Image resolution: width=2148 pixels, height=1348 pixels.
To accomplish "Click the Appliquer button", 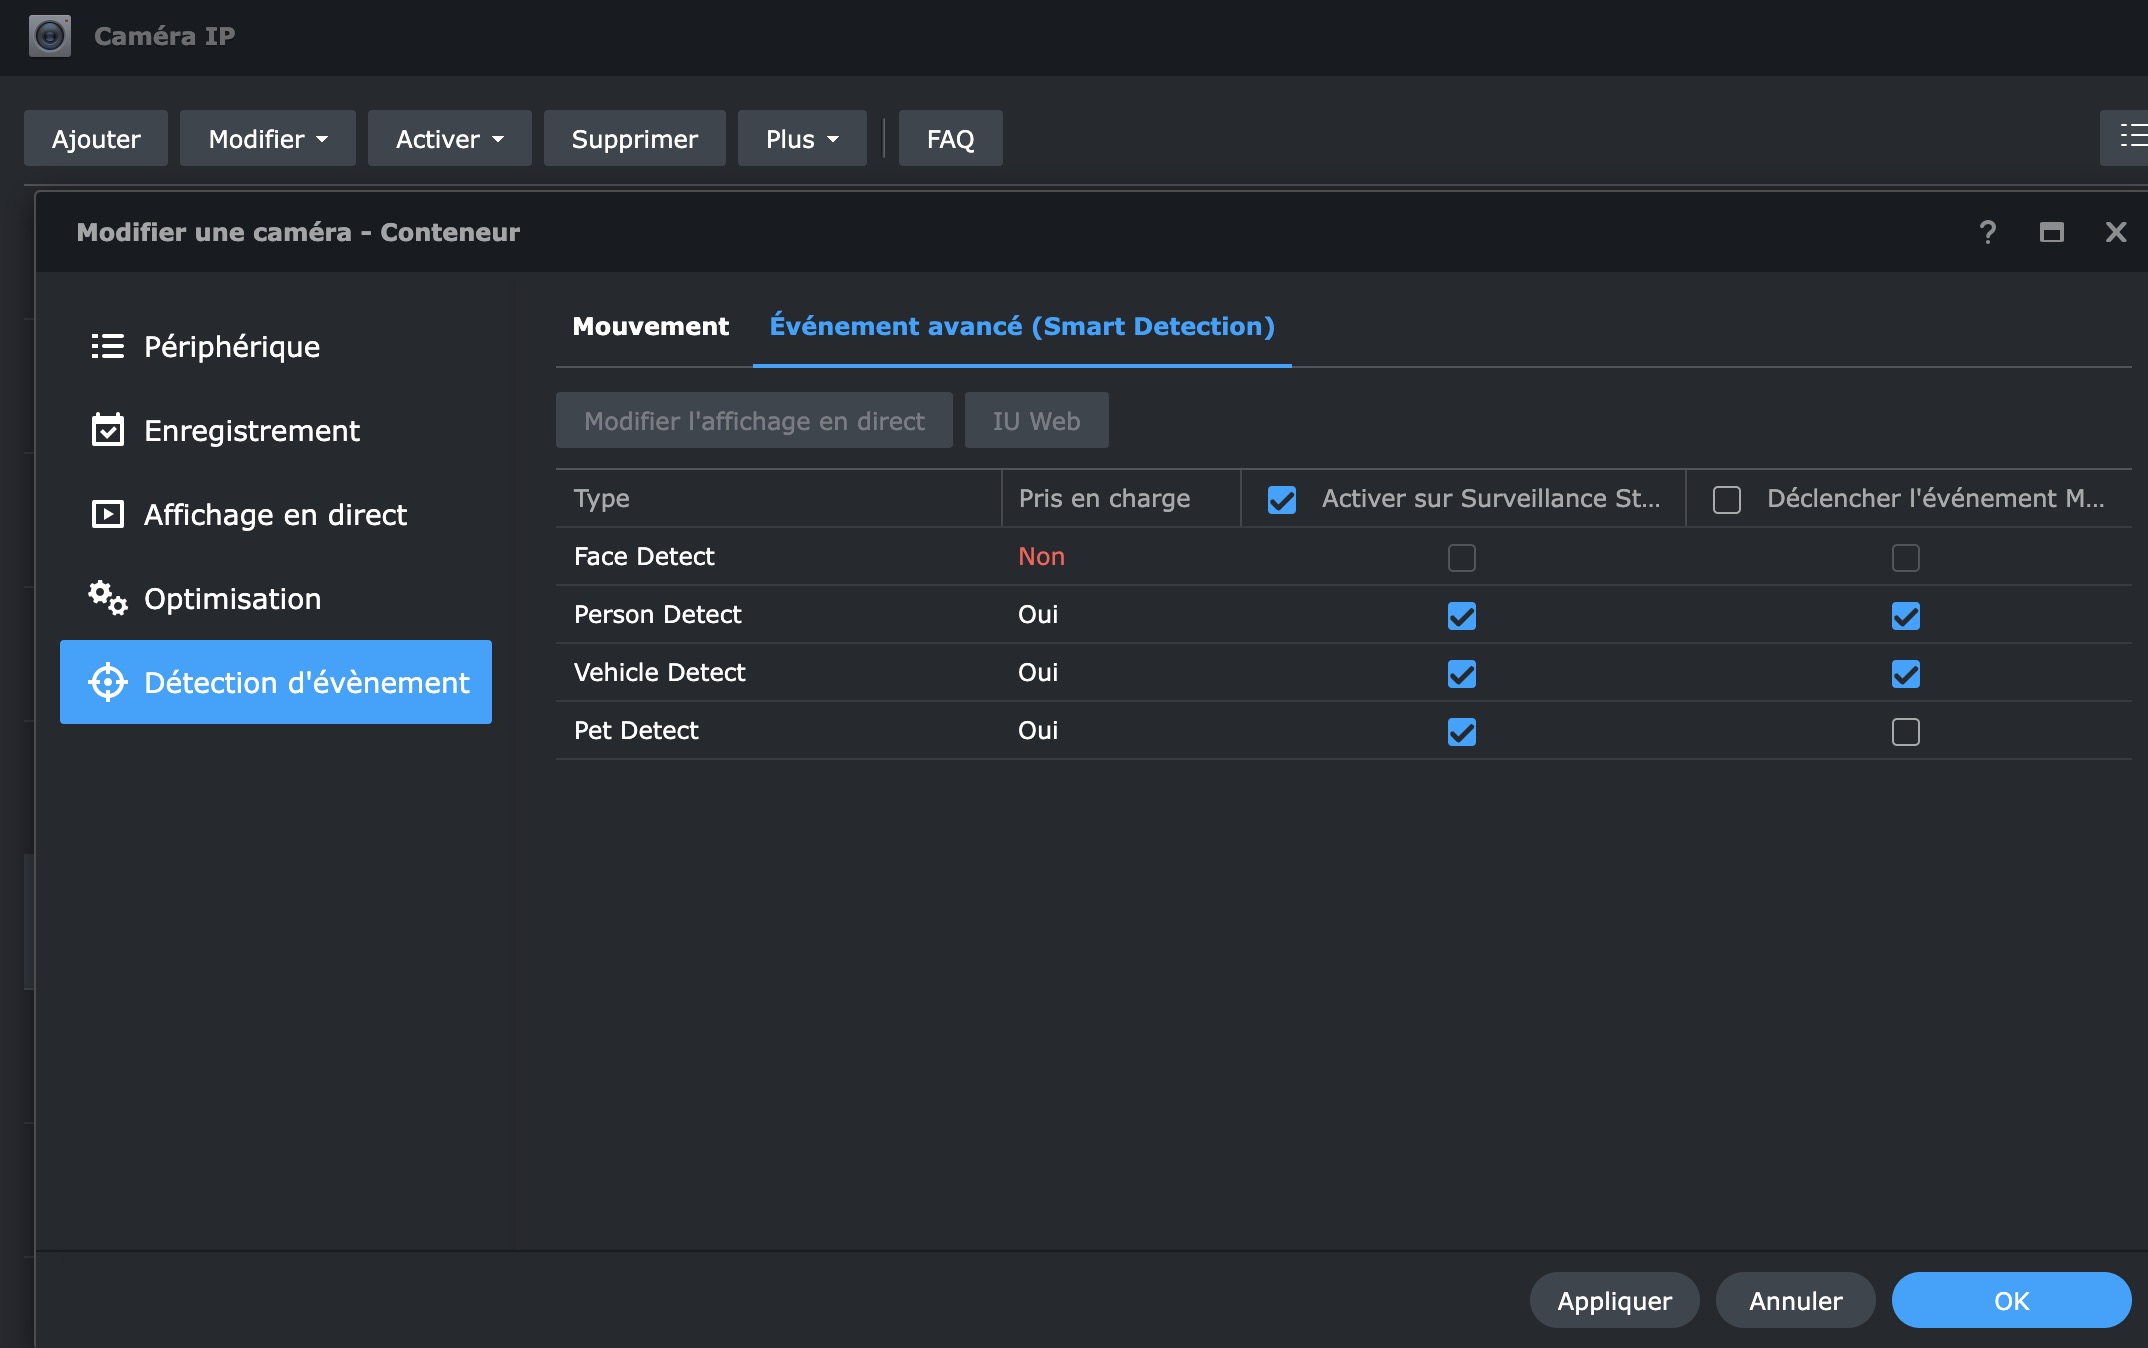I will click(x=1613, y=1300).
